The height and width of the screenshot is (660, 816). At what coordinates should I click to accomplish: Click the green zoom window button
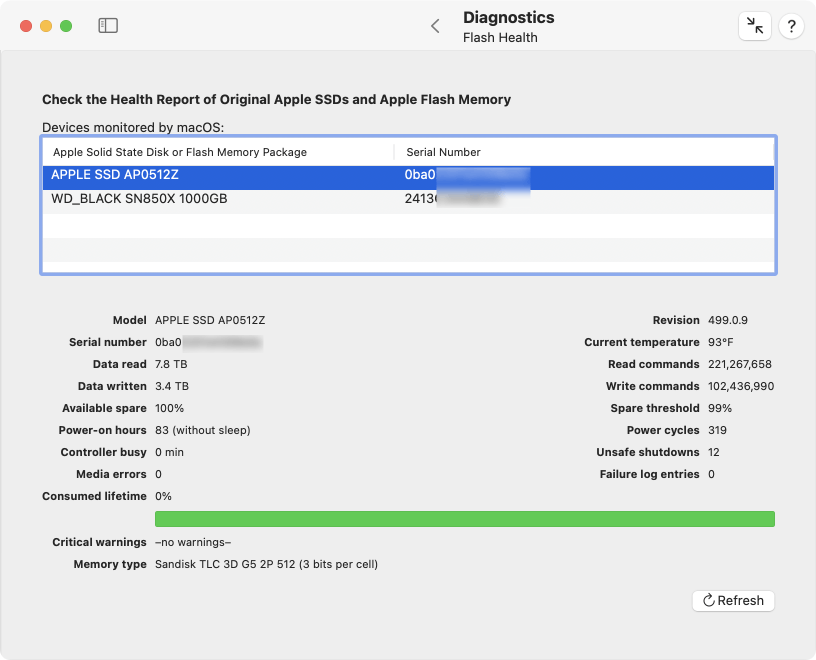66,26
